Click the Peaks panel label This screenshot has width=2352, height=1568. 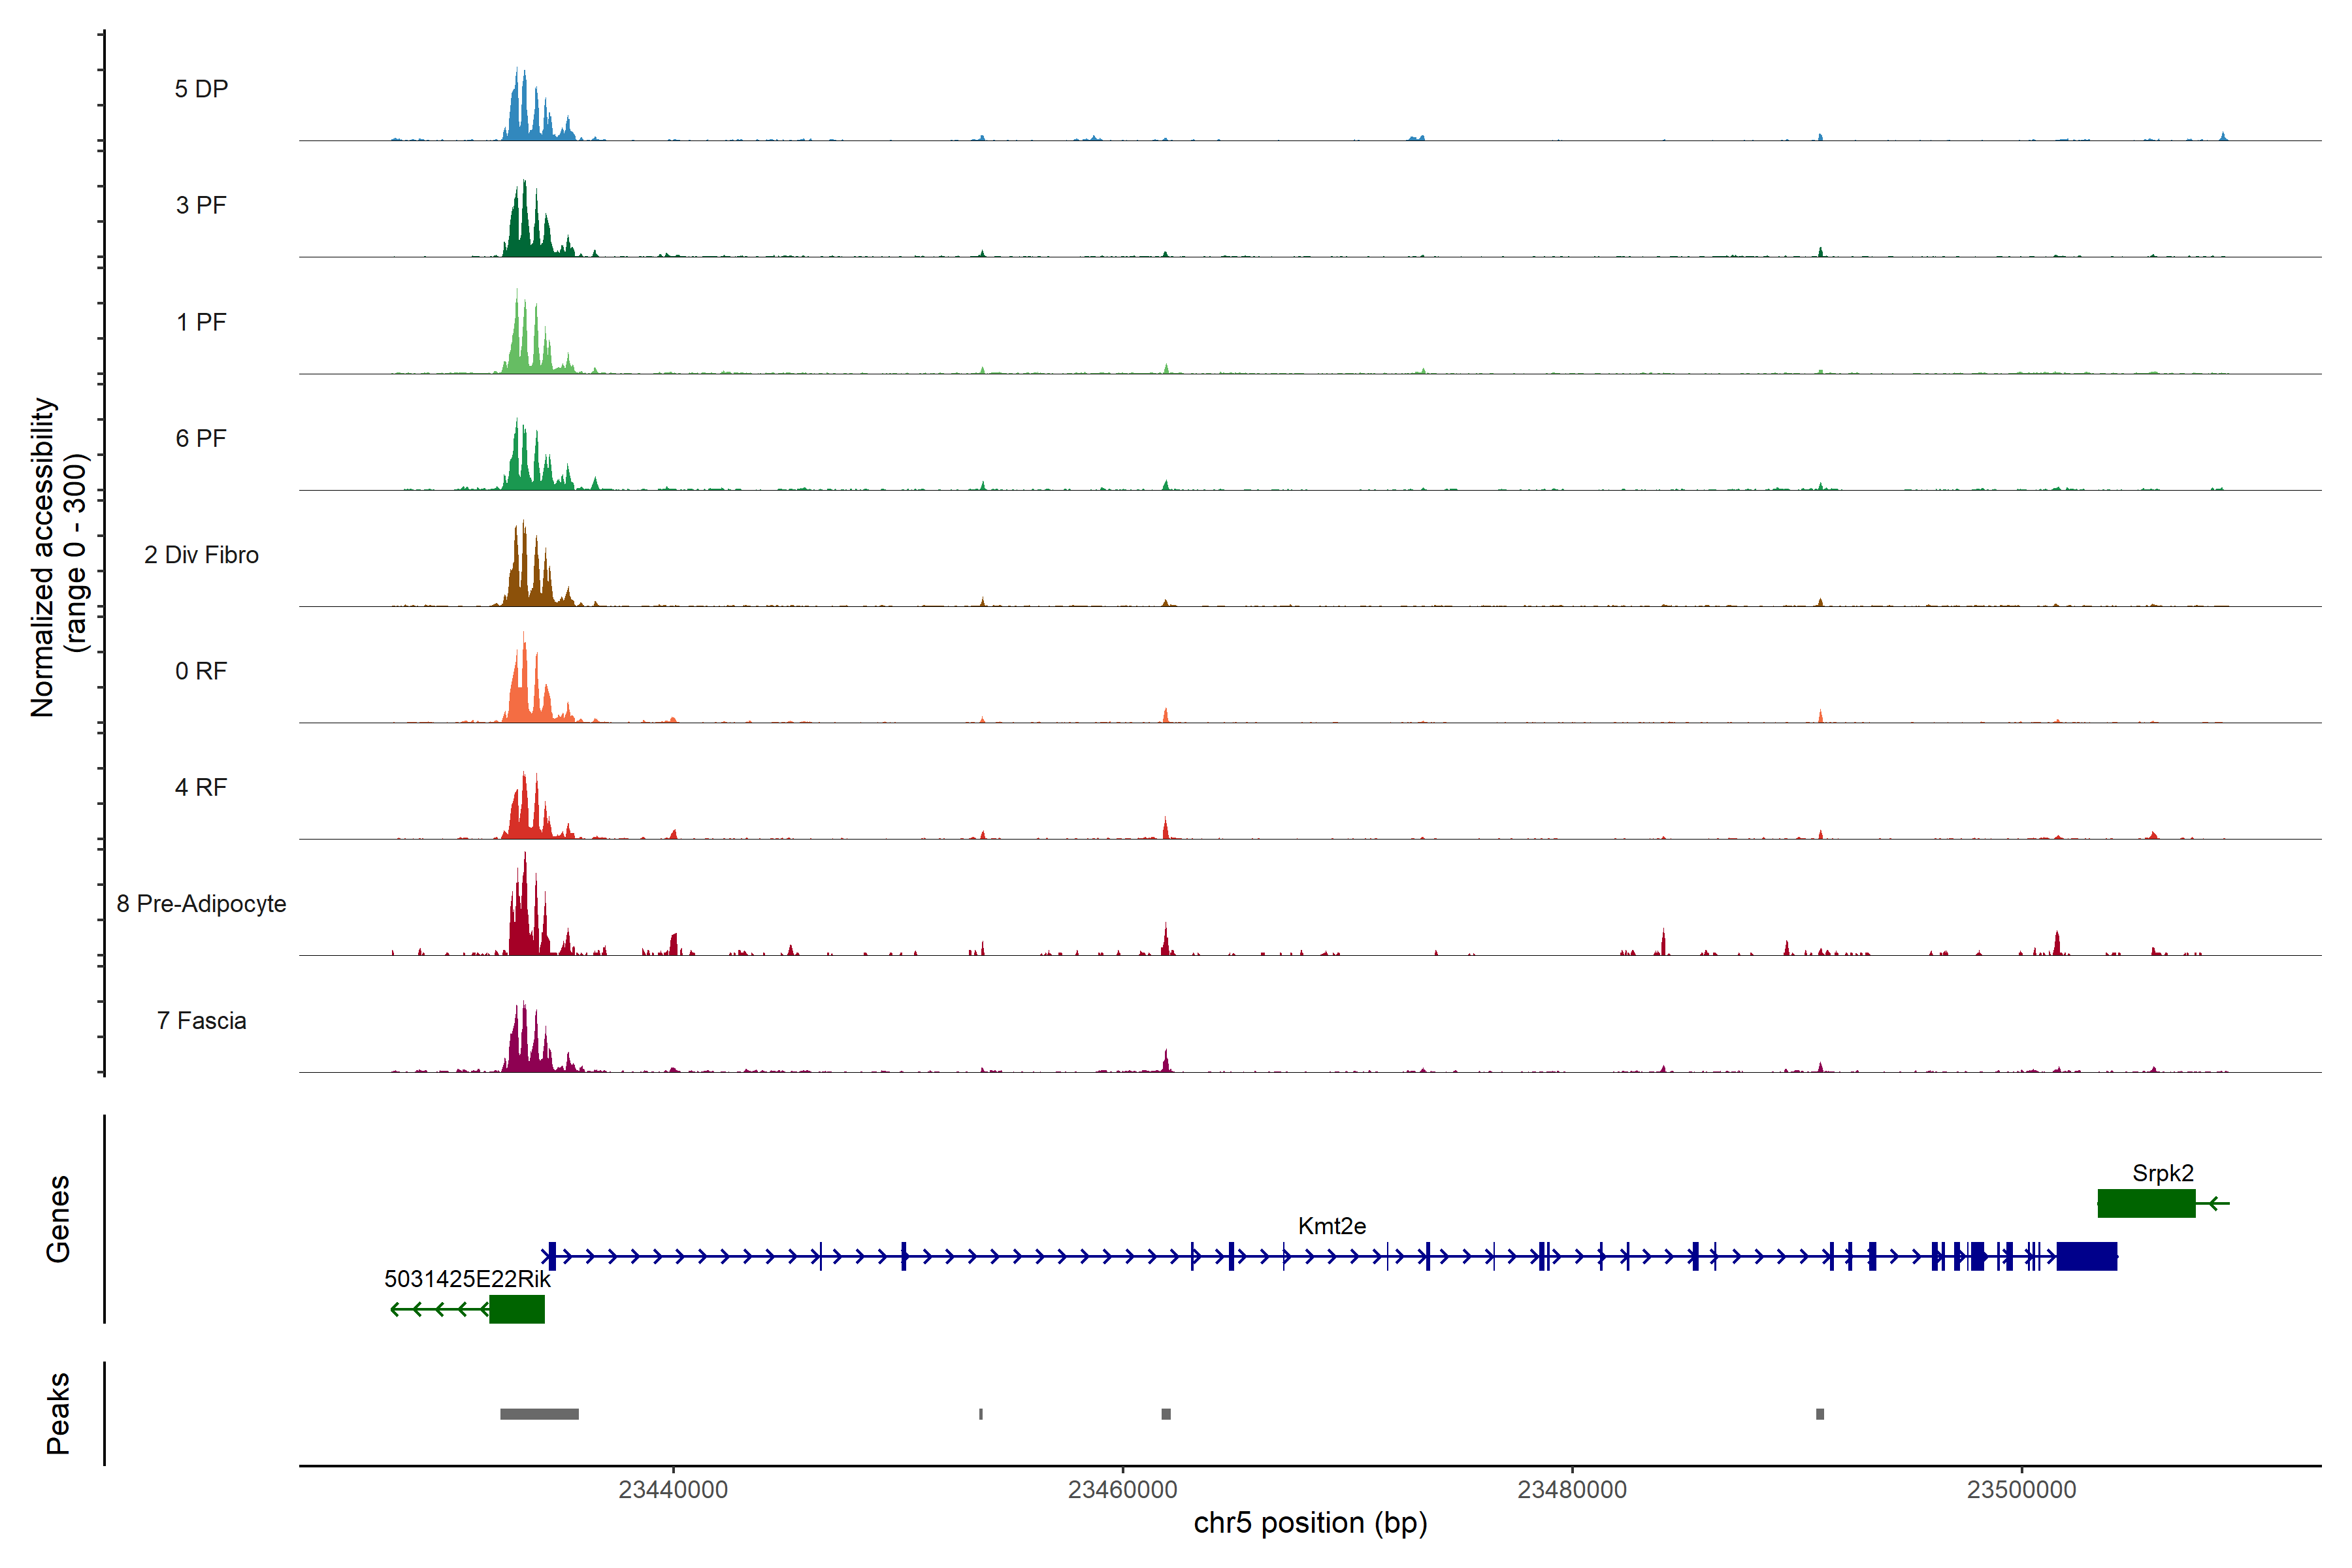coord(58,1413)
